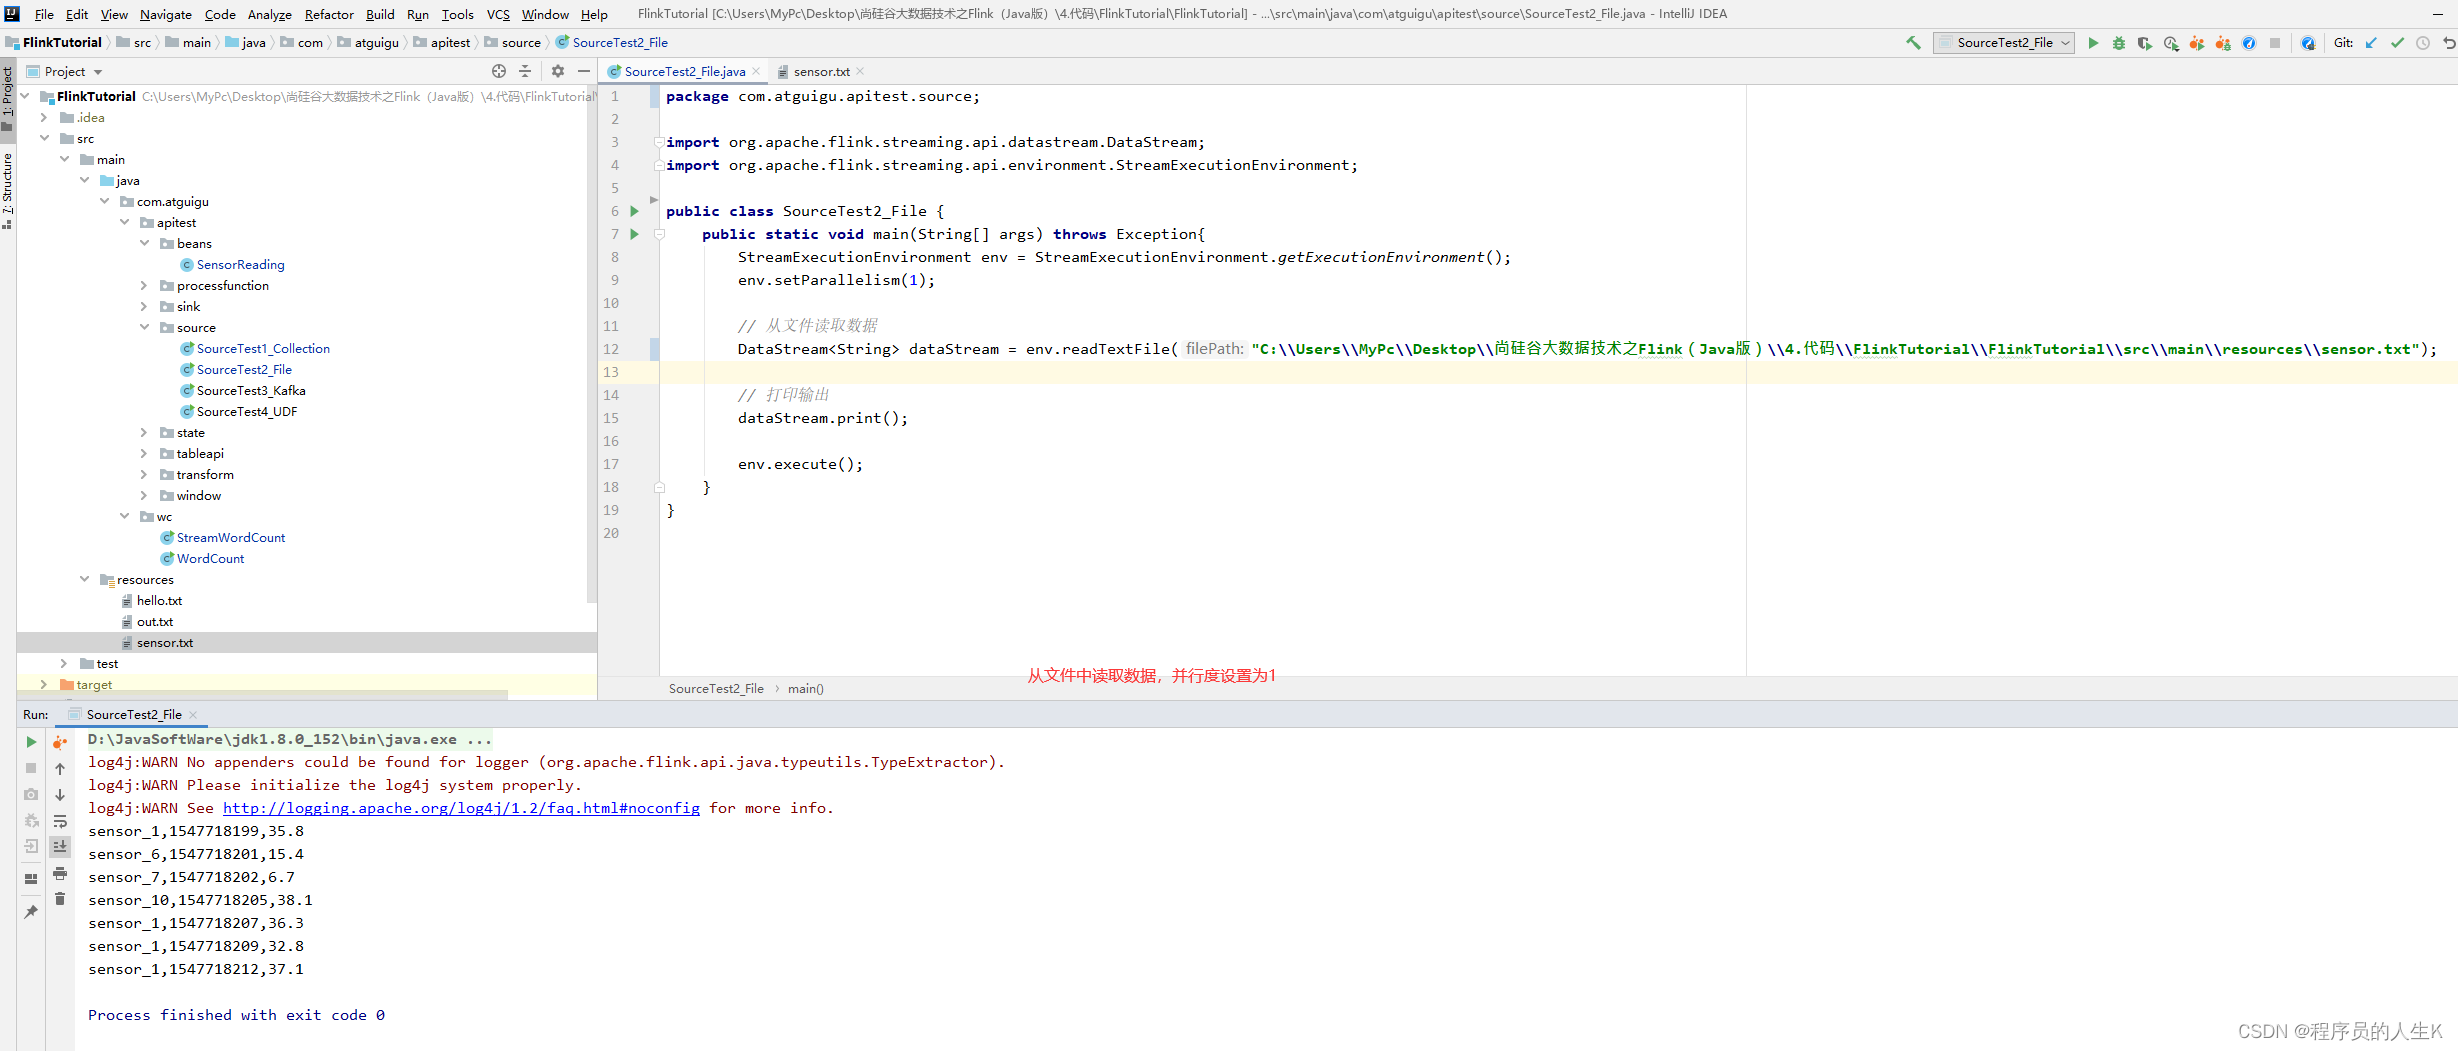Click the locate current file icon
Image resolution: width=2458 pixels, height=1051 pixels.
[x=499, y=71]
